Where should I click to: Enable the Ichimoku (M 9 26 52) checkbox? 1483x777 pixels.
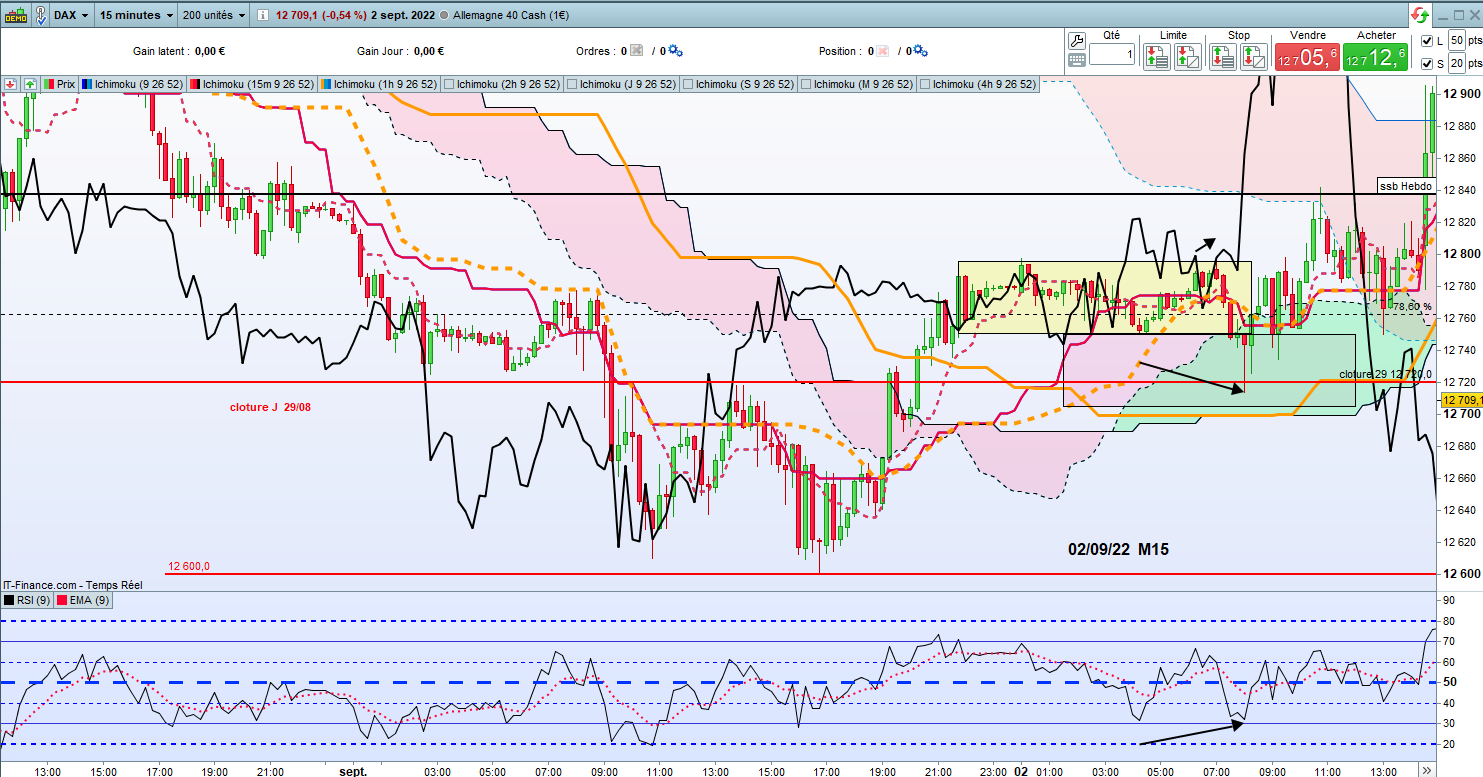click(807, 84)
